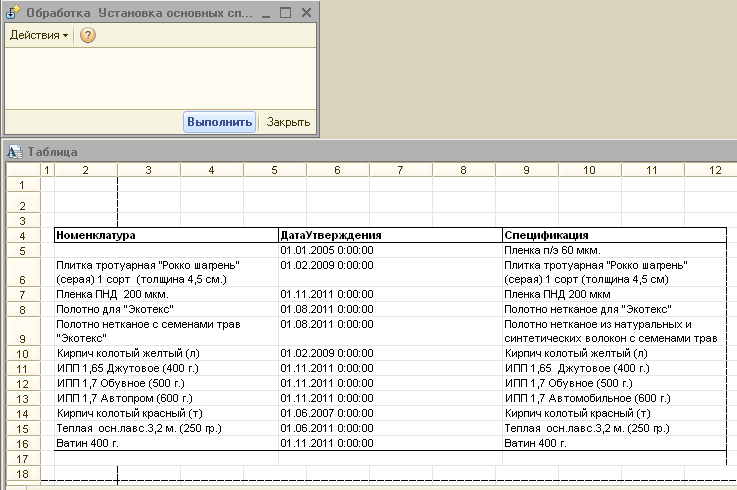Select the ДатаУтверждения header cell
The image size is (737, 490).
pyautogui.click(x=390, y=235)
